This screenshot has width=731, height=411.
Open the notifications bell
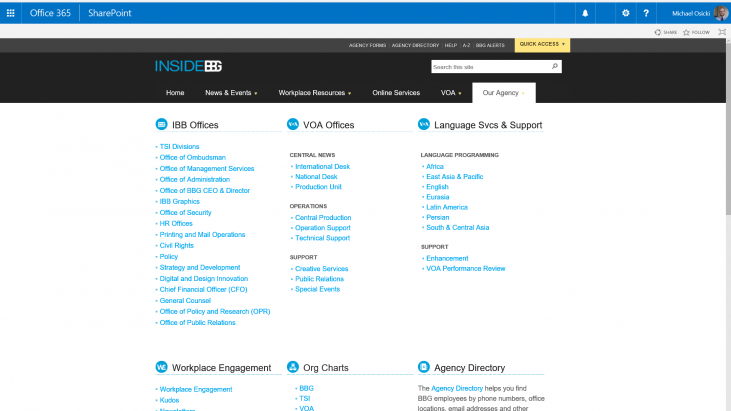tap(585, 13)
